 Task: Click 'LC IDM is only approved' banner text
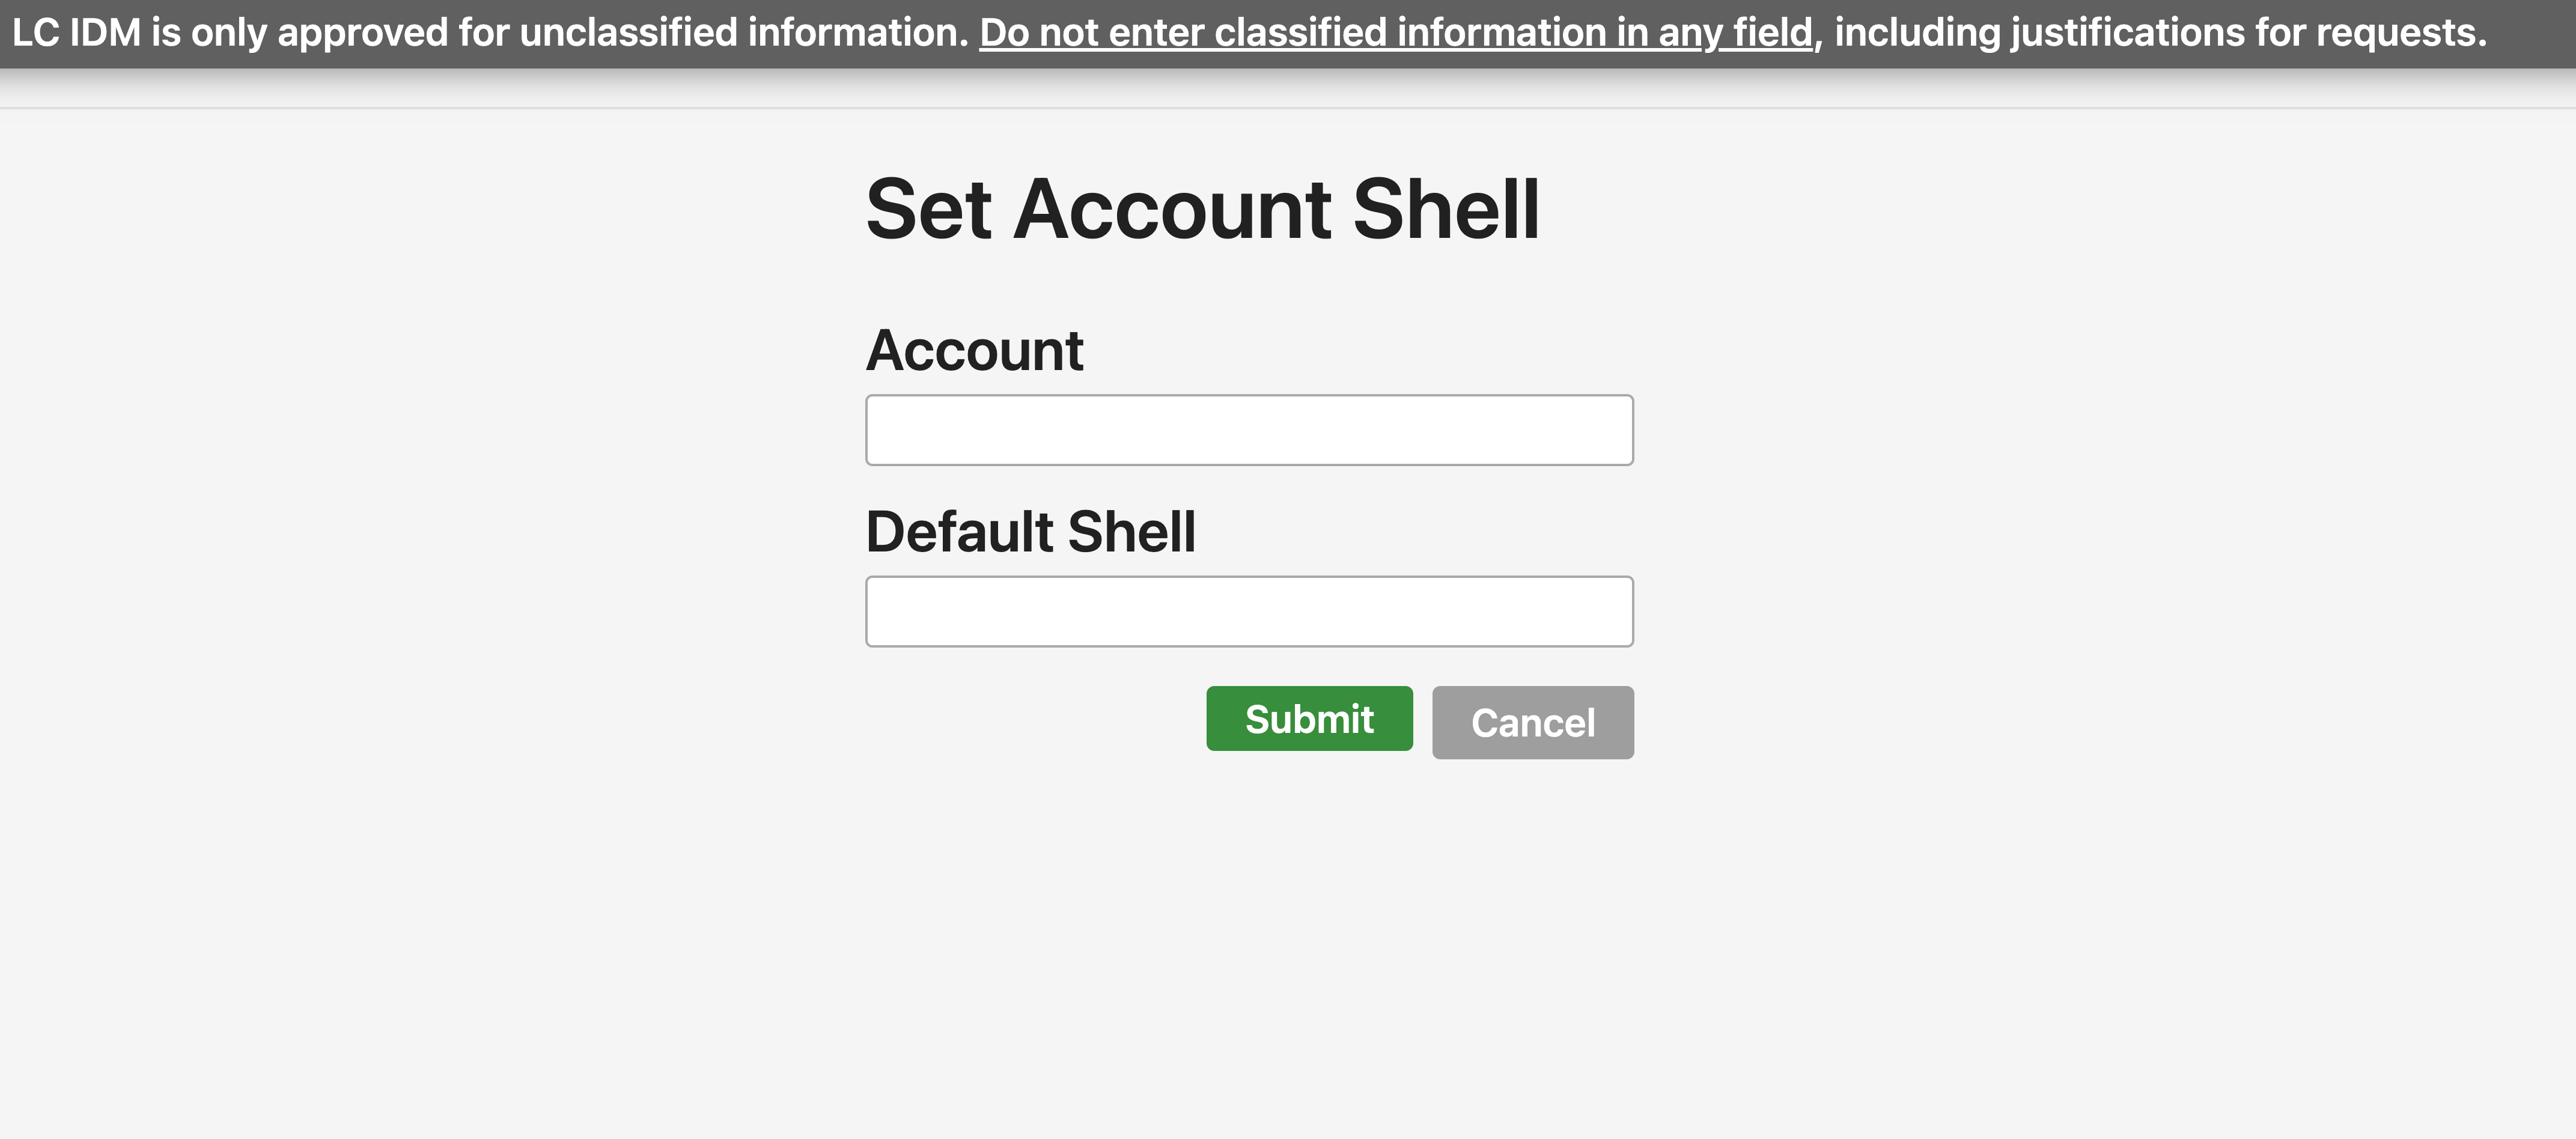click(x=230, y=33)
